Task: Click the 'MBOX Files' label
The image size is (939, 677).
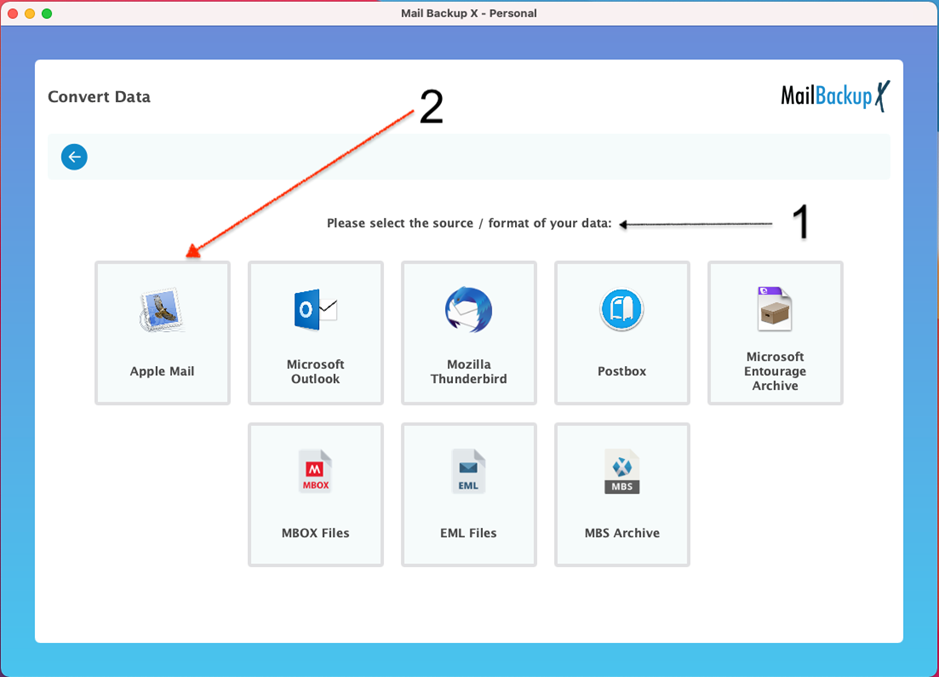Action: coord(316,533)
